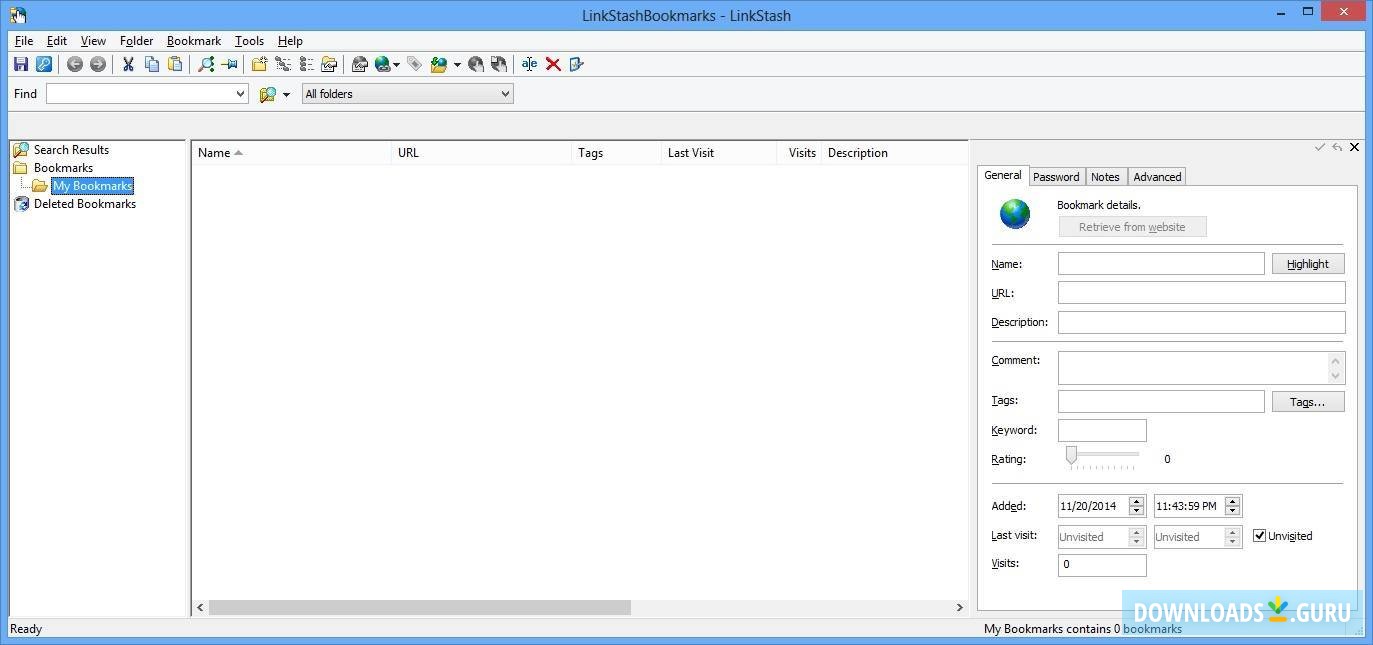Click the New Folder toolbar icon
This screenshot has height=645, width=1373.
pos(259,64)
